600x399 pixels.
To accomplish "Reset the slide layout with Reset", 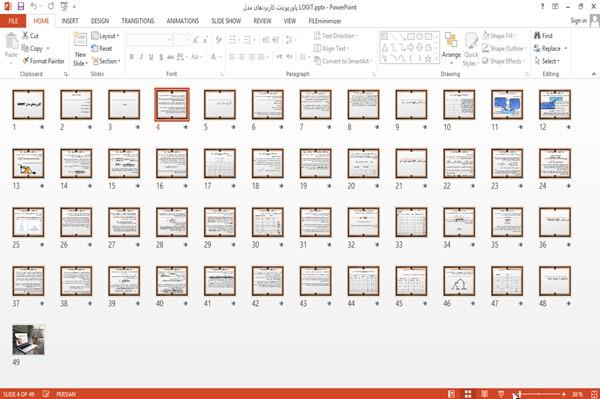I will pos(102,48).
